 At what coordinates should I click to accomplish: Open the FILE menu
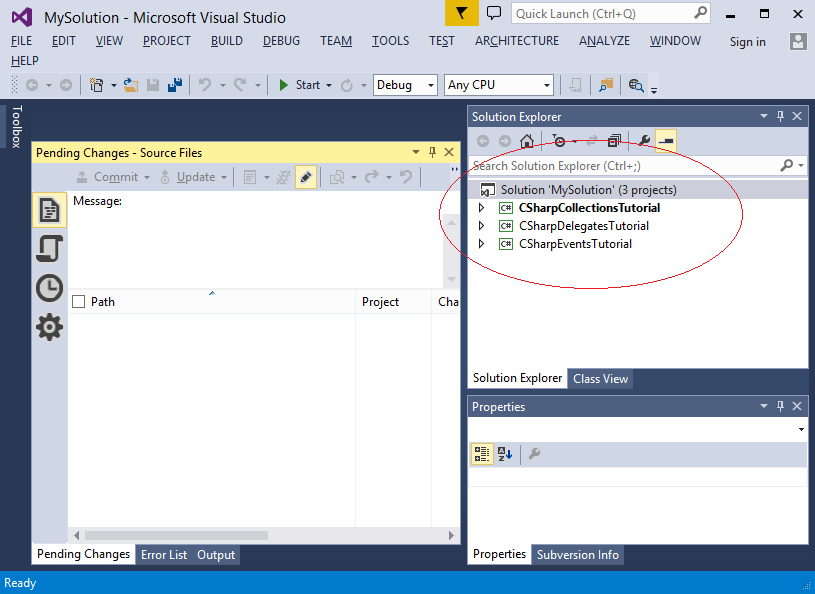(x=21, y=41)
